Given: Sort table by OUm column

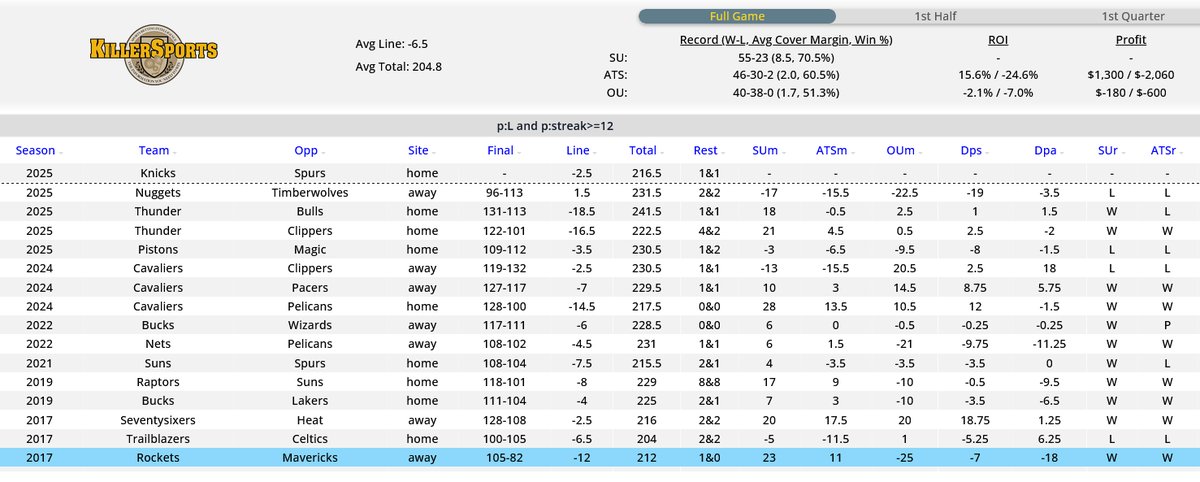Looking at the screenshot, I should [x=900, y=150].
